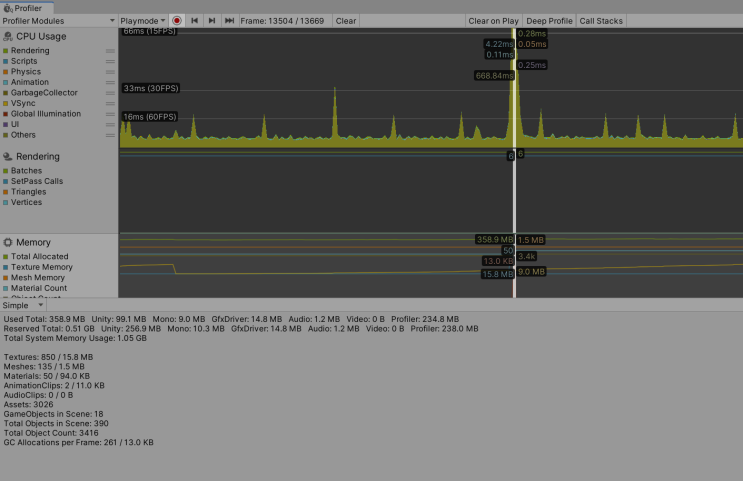The image size is (743, 481).
Task: Click 'Meshes: 135 / 1.5 MB' line
Action: (44, 367)
